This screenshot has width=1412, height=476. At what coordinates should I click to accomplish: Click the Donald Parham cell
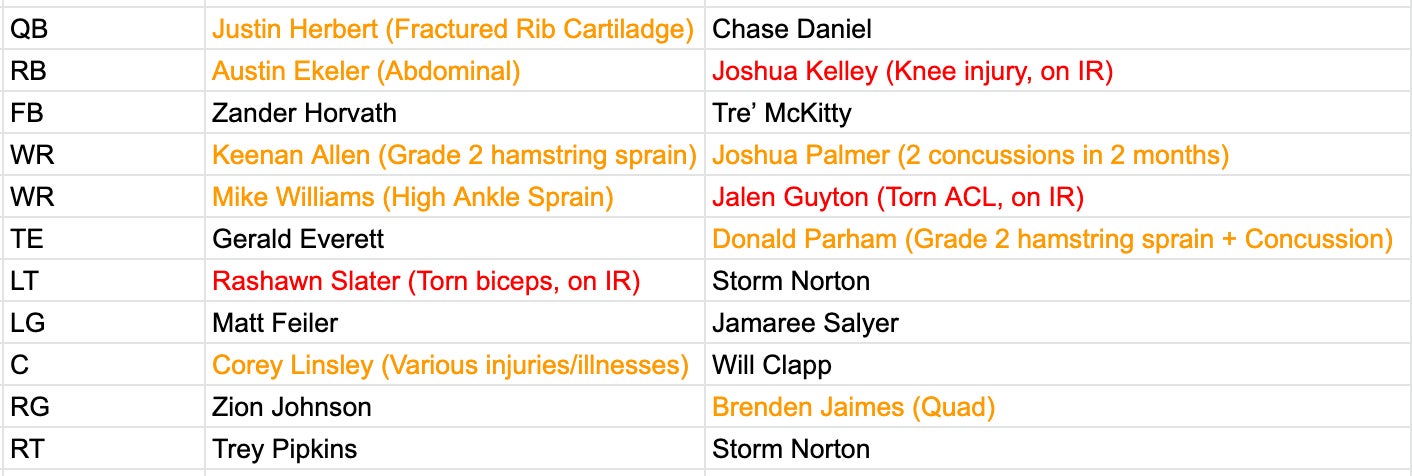pos(1052,239)
